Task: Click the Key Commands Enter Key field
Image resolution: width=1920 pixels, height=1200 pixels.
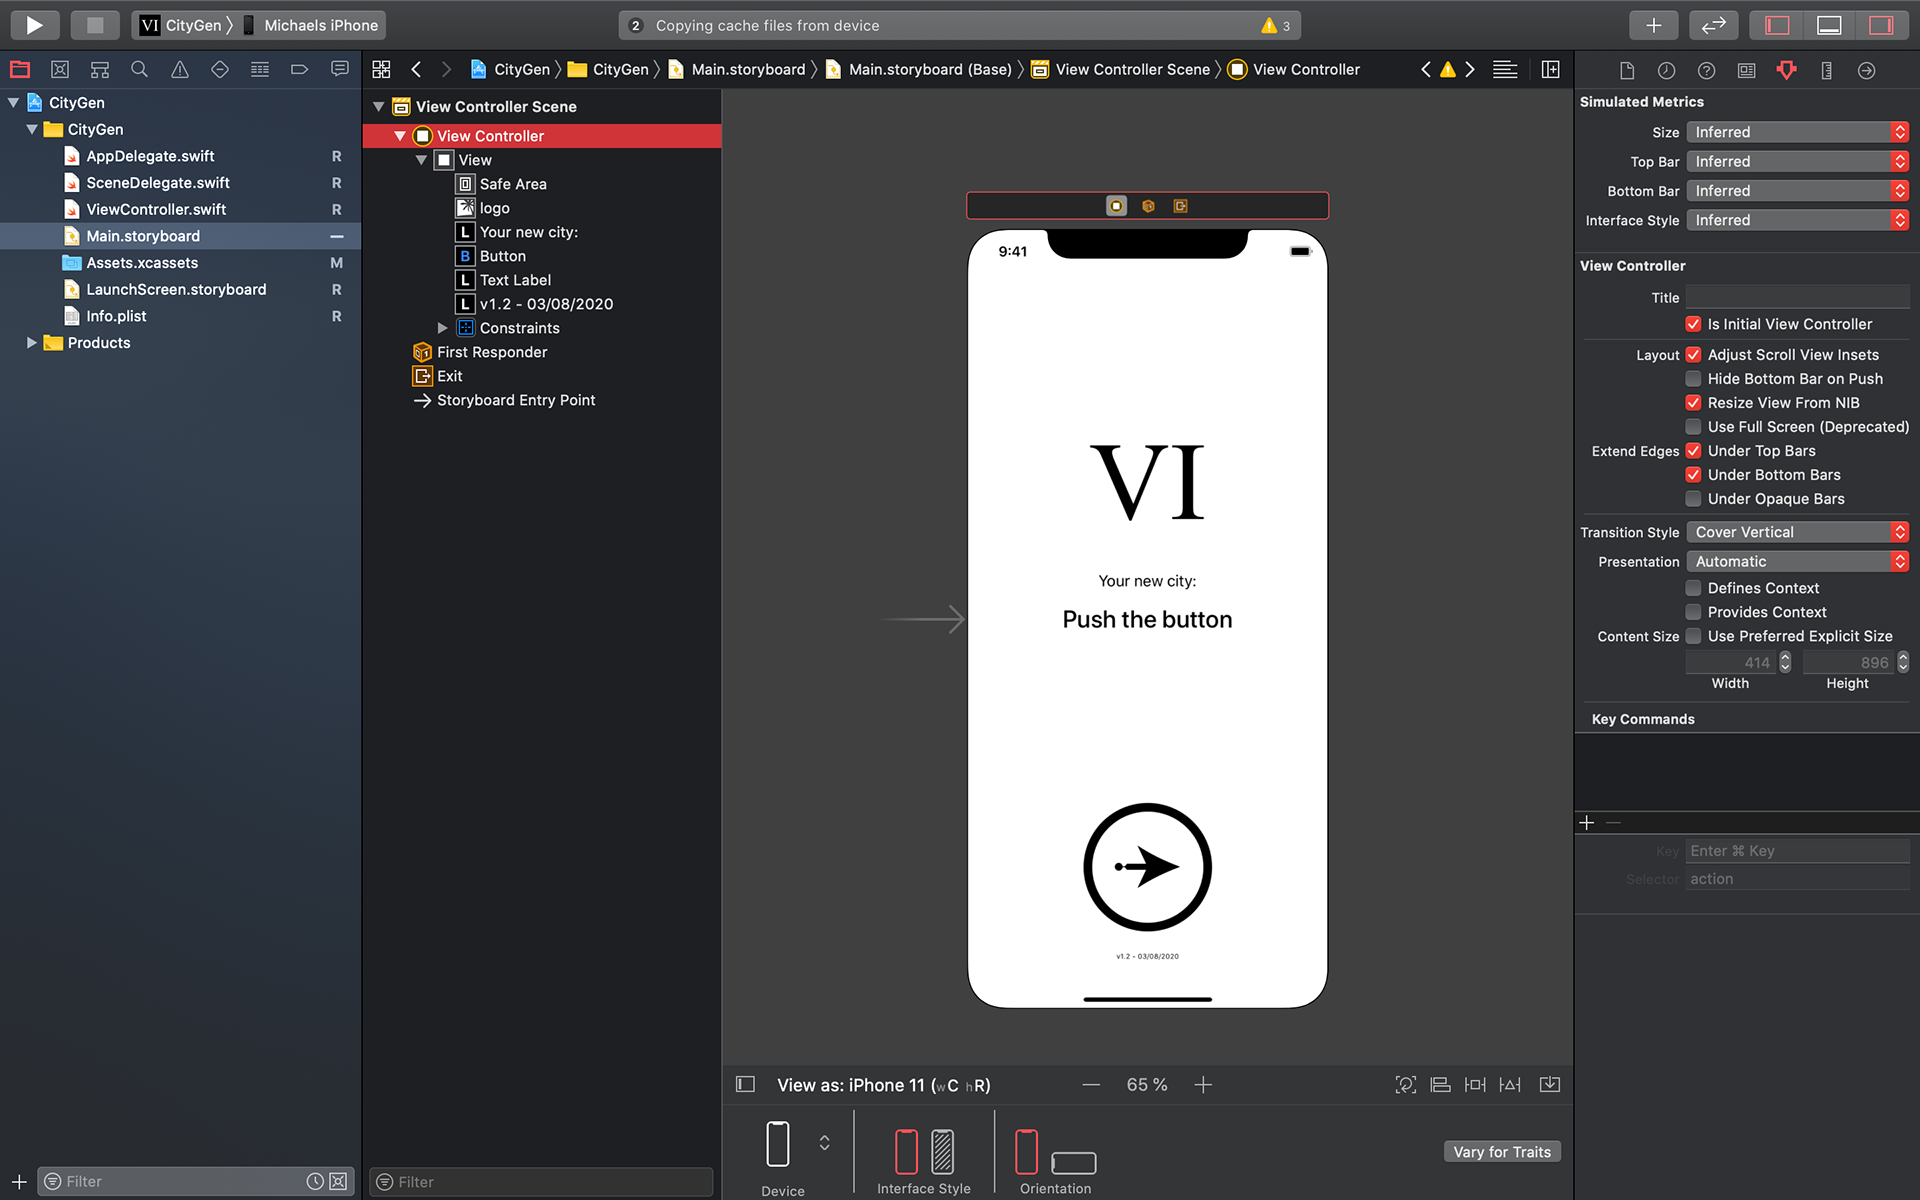Action: pos(1797,851)
